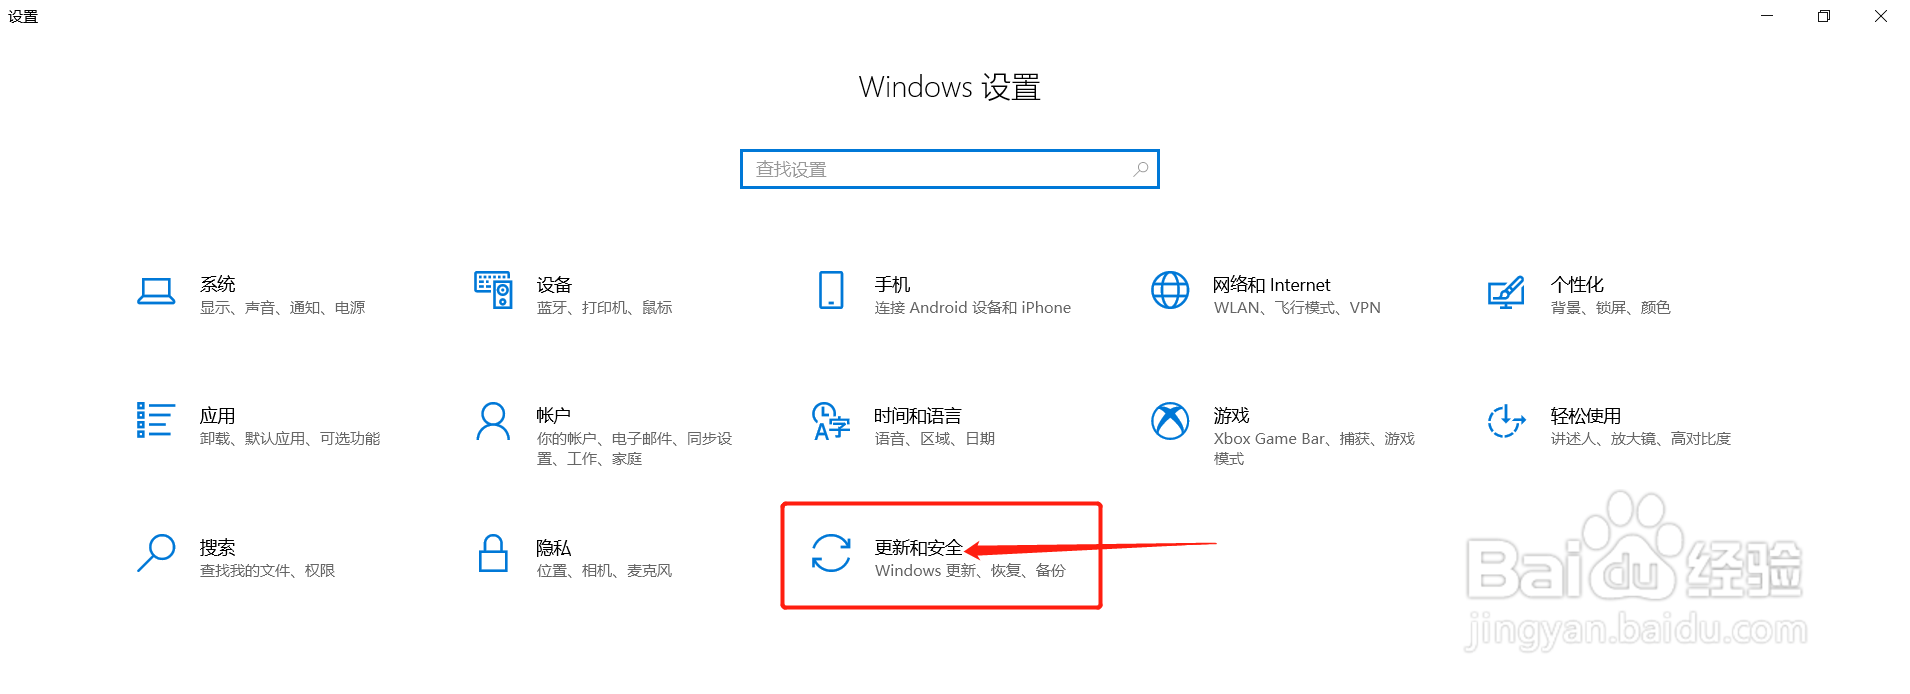Click the 设备 keyboard and speaker icon
This screenshot has height=694, width=1910.
point(493,290)
